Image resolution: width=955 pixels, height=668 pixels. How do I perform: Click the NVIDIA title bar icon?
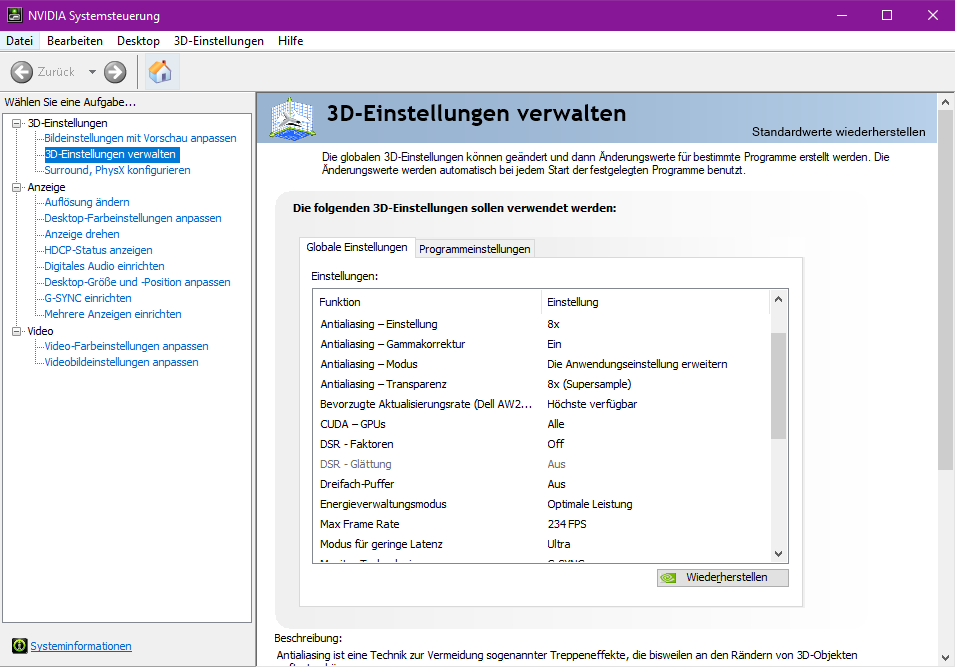point(14,15)
